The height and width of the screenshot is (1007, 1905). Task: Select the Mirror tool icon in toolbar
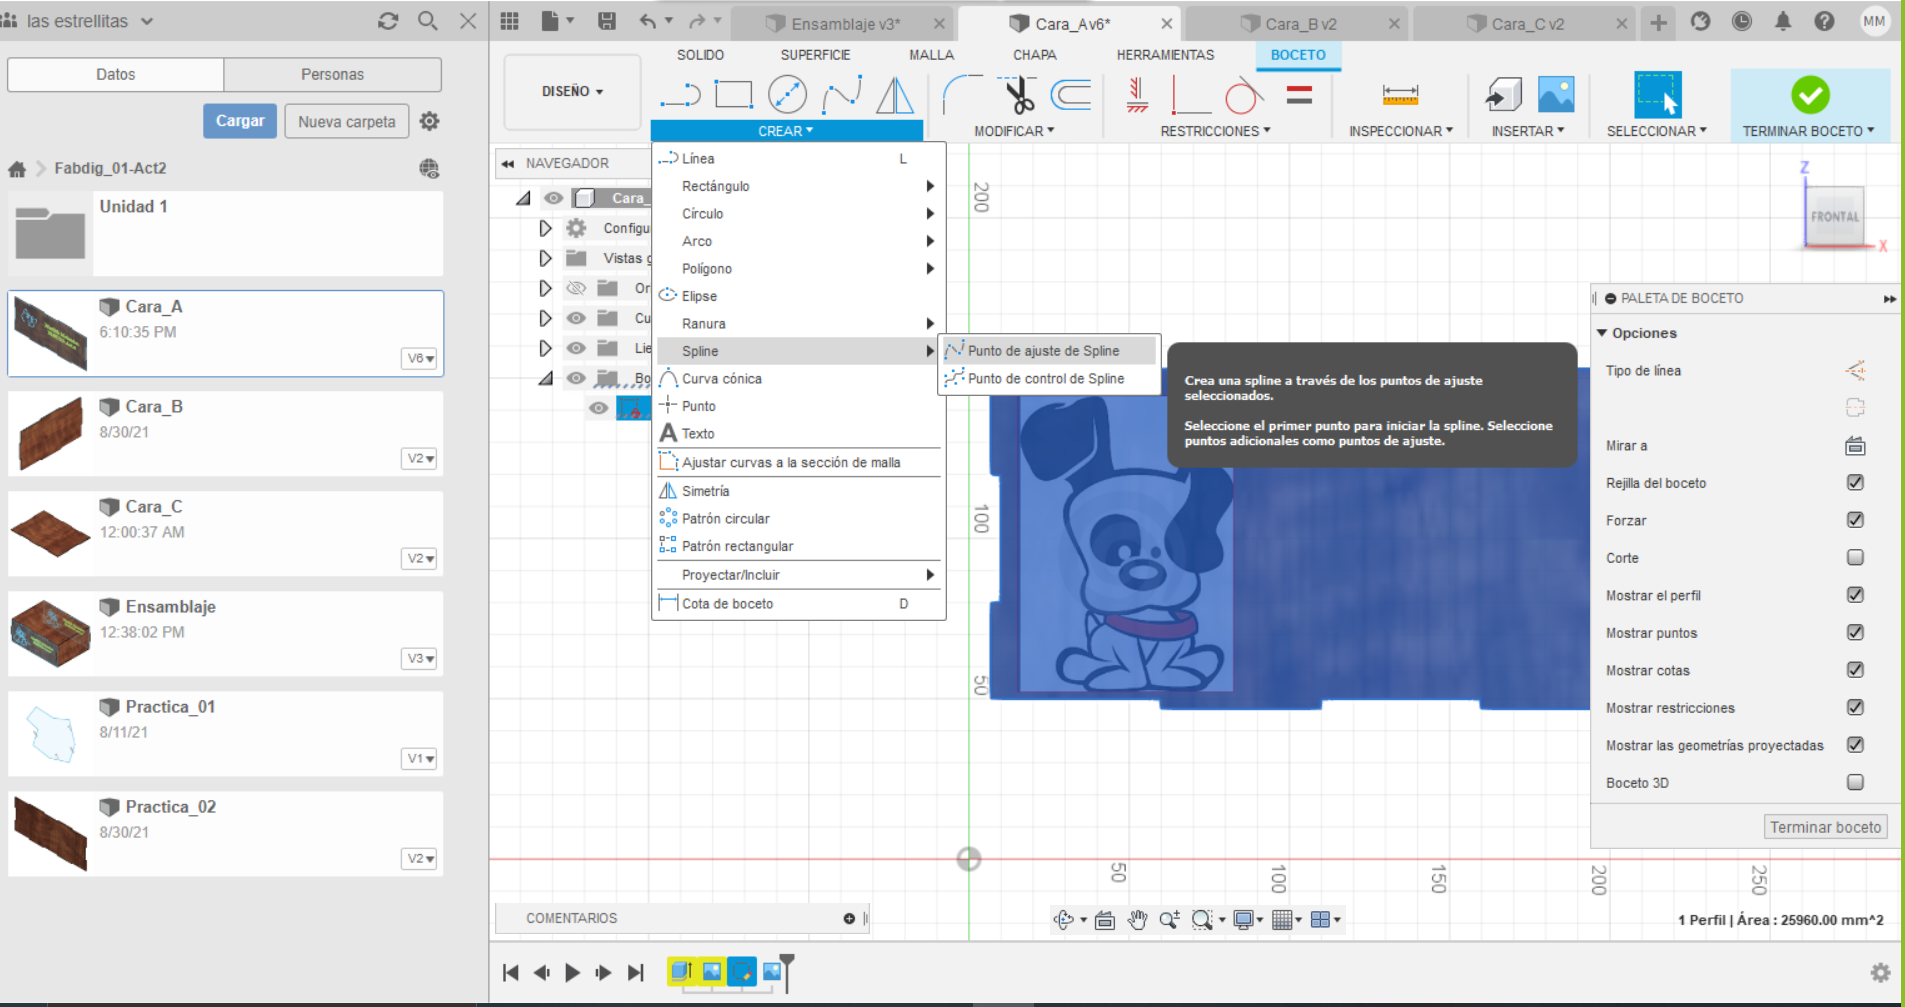pyautogui.click(x=895, y=96)
